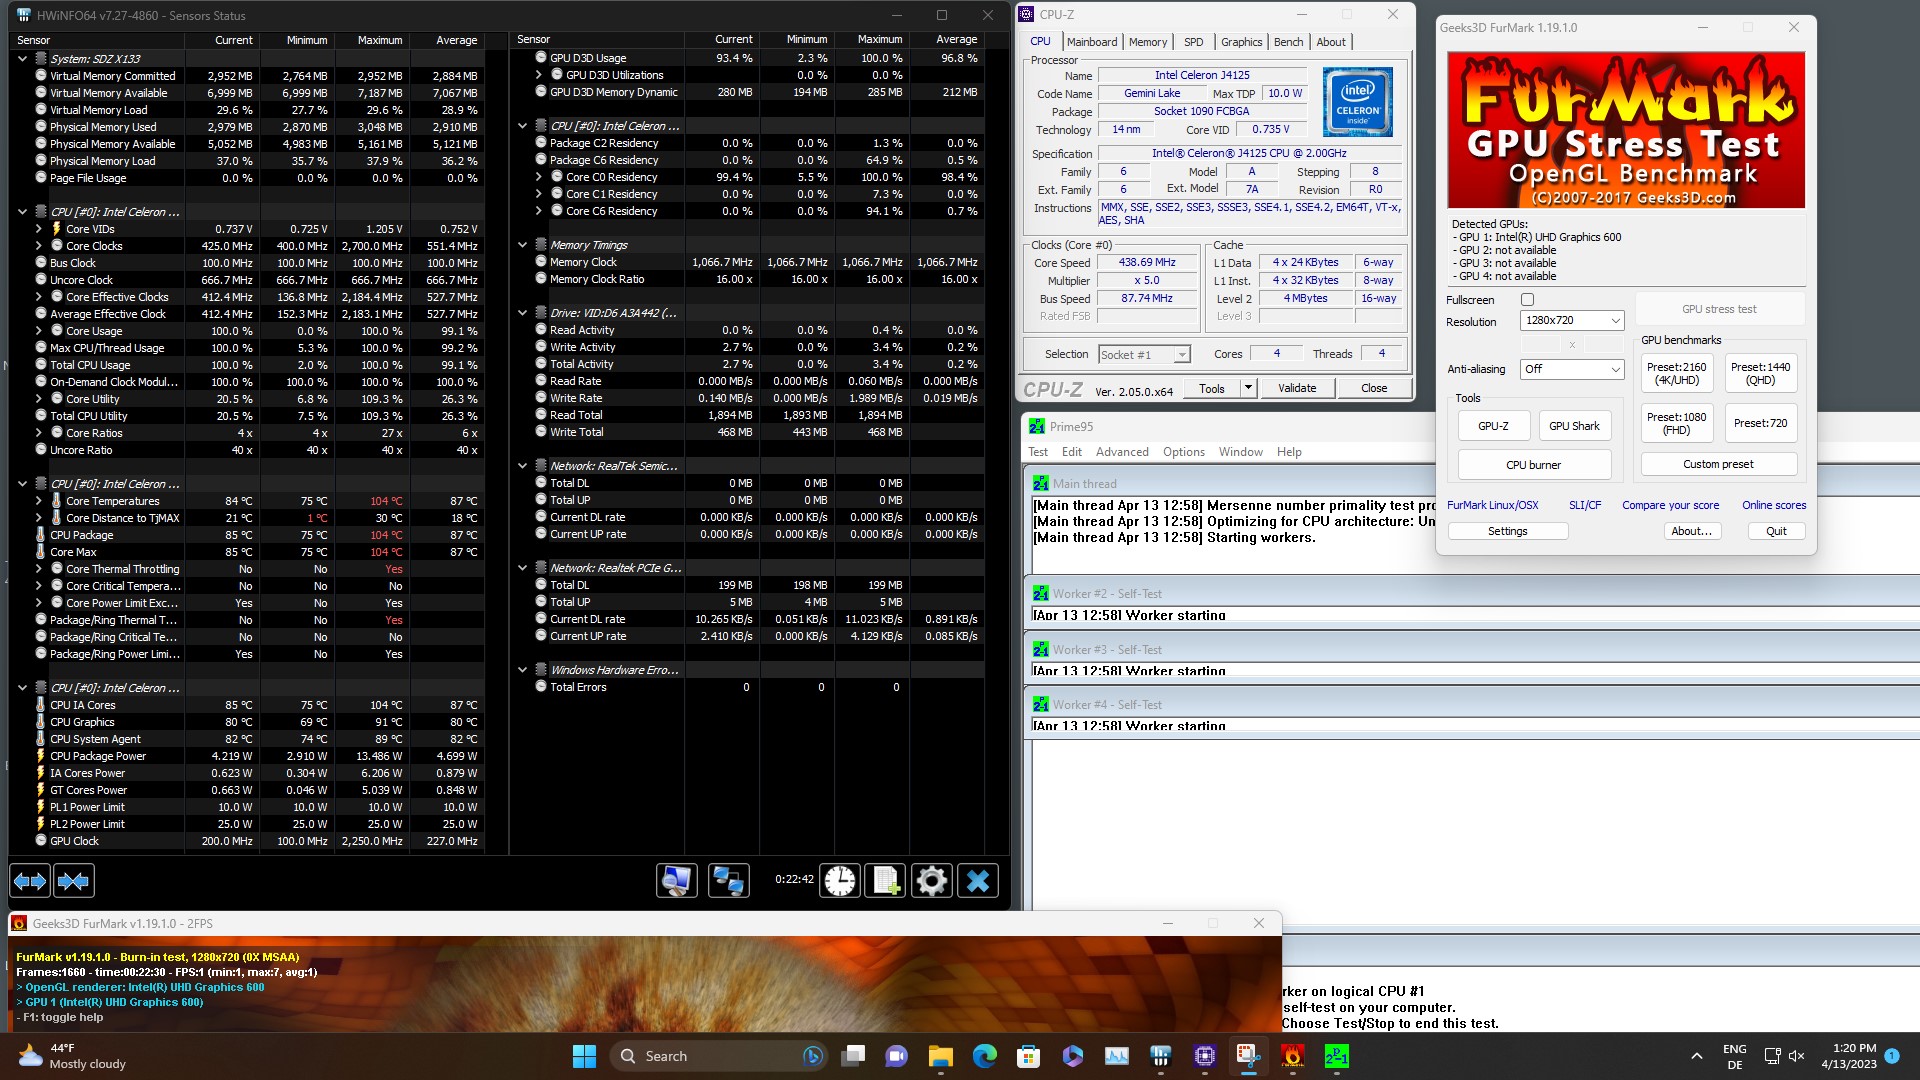1920x1080 pixels.
Task: Reset timer with HWiNFO clock icon
Action: click(x=840, y=881)
